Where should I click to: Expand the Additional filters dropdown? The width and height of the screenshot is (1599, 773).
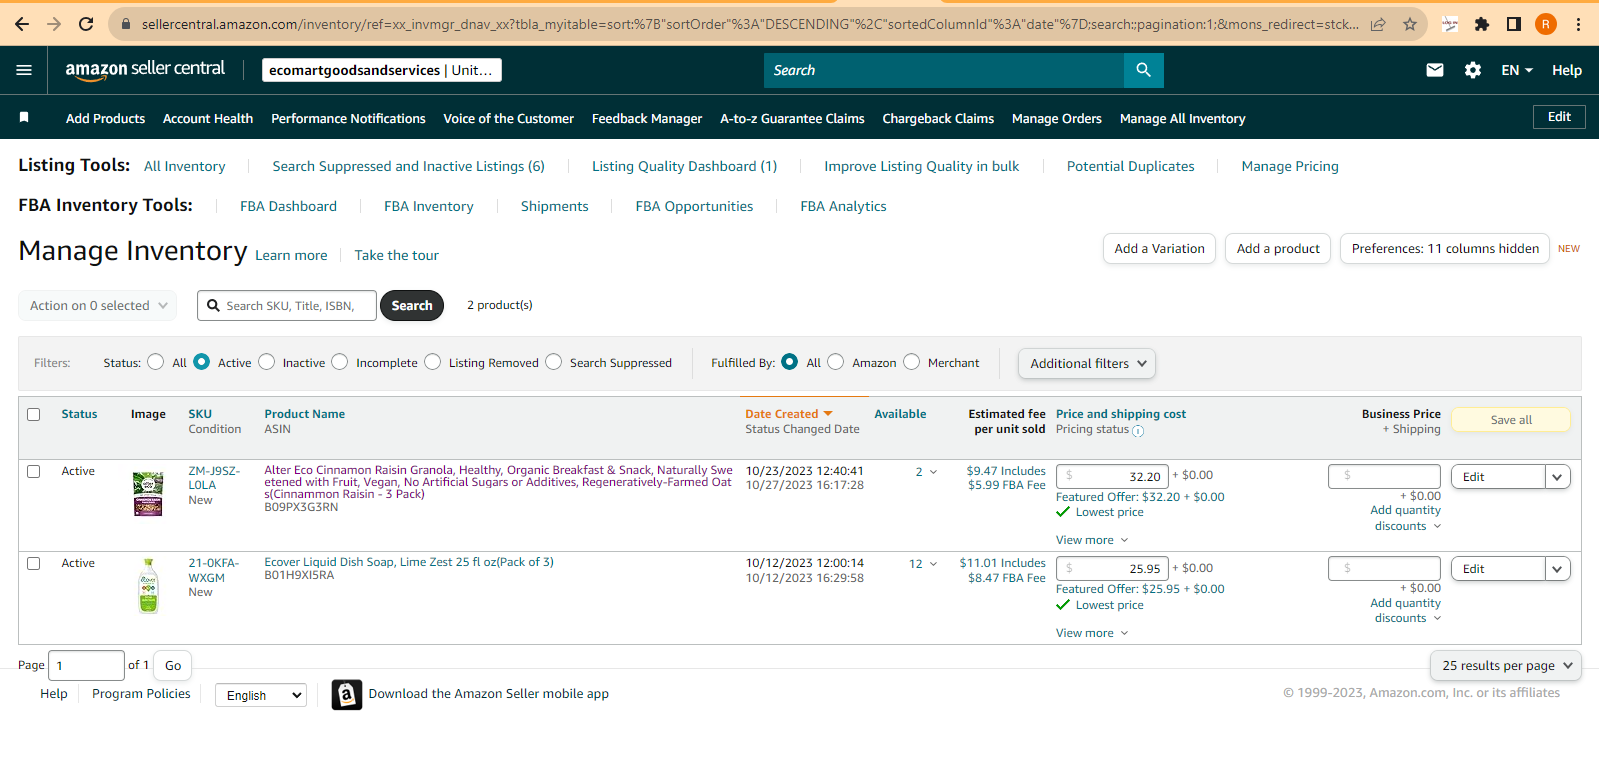coord(1087,364)
